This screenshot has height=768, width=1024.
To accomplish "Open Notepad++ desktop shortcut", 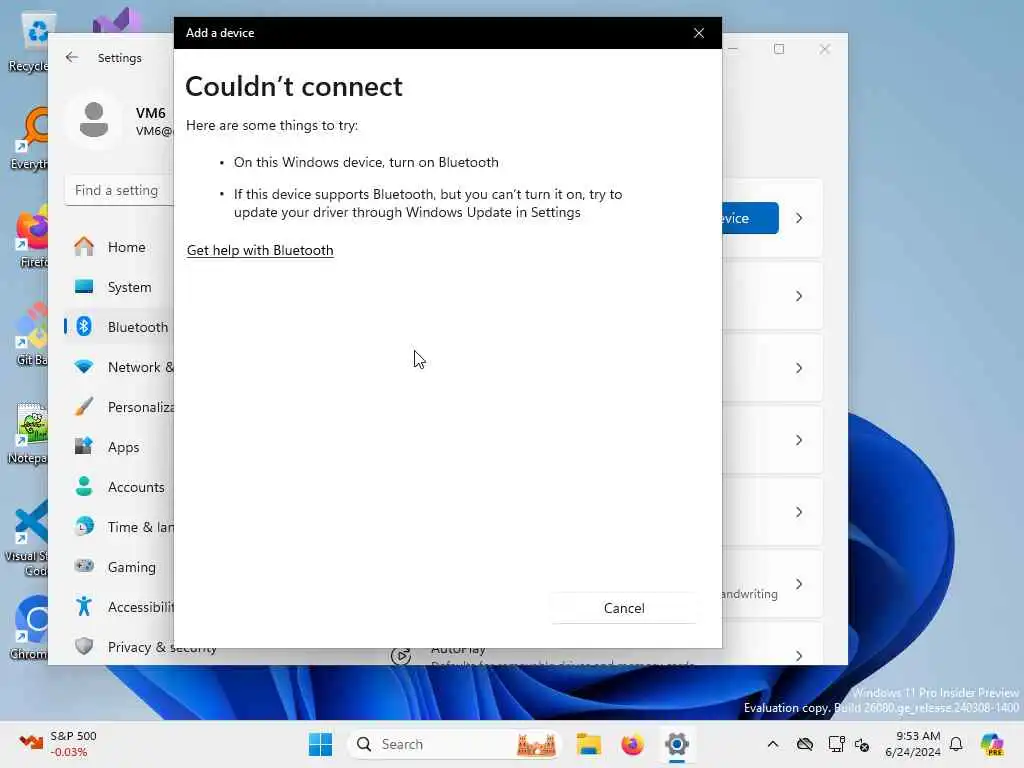I will tap(27, 434).
